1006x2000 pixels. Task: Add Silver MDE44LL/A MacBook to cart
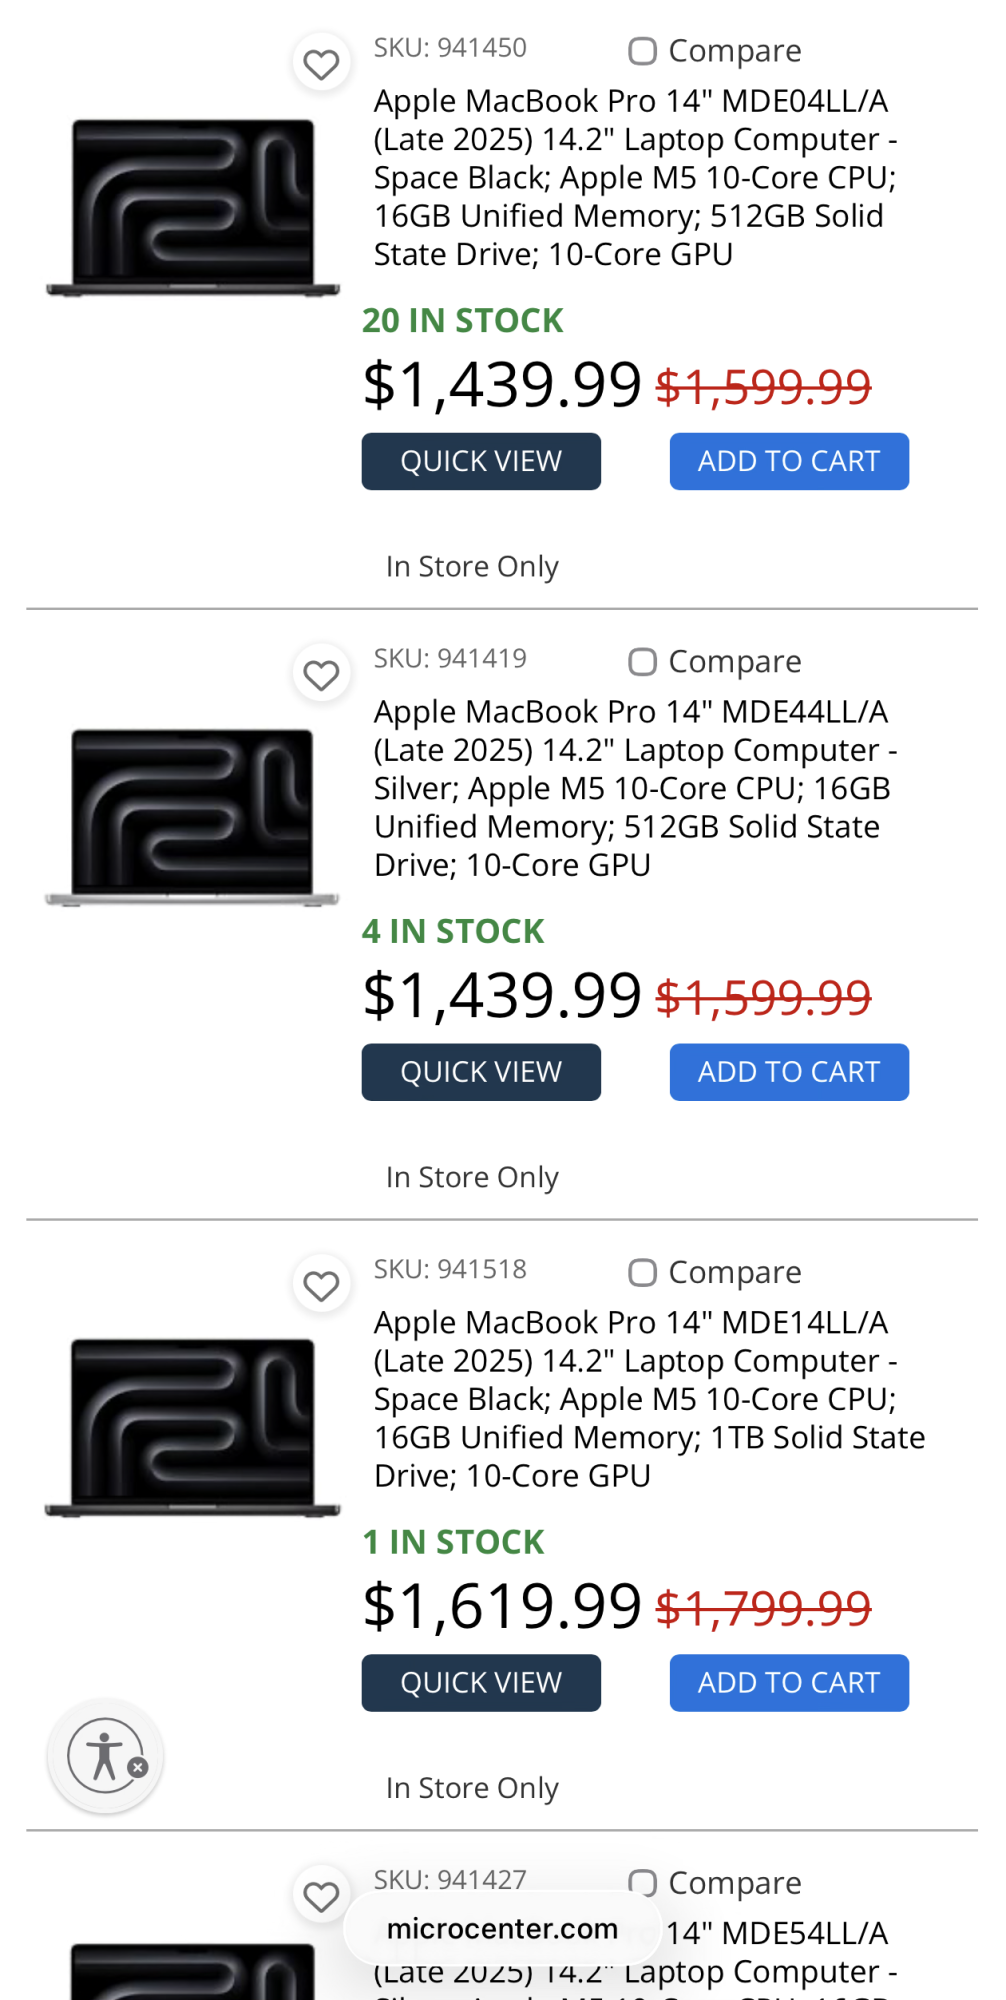[789, 1072]
